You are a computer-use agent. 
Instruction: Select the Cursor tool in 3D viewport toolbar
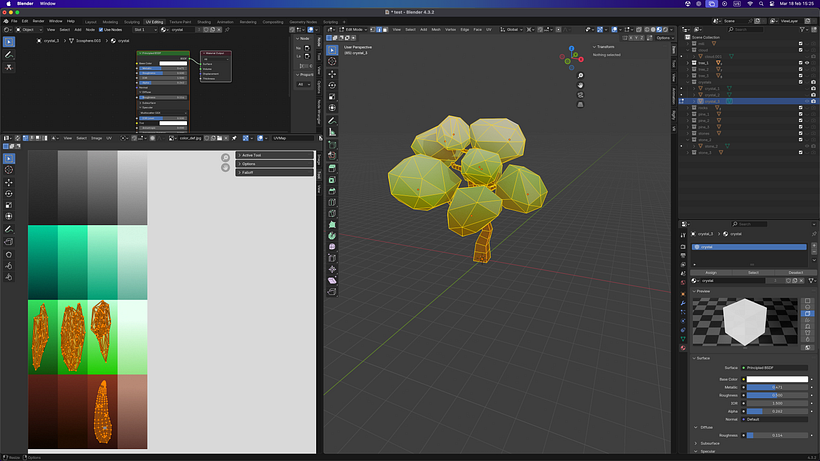coord(332,62)
